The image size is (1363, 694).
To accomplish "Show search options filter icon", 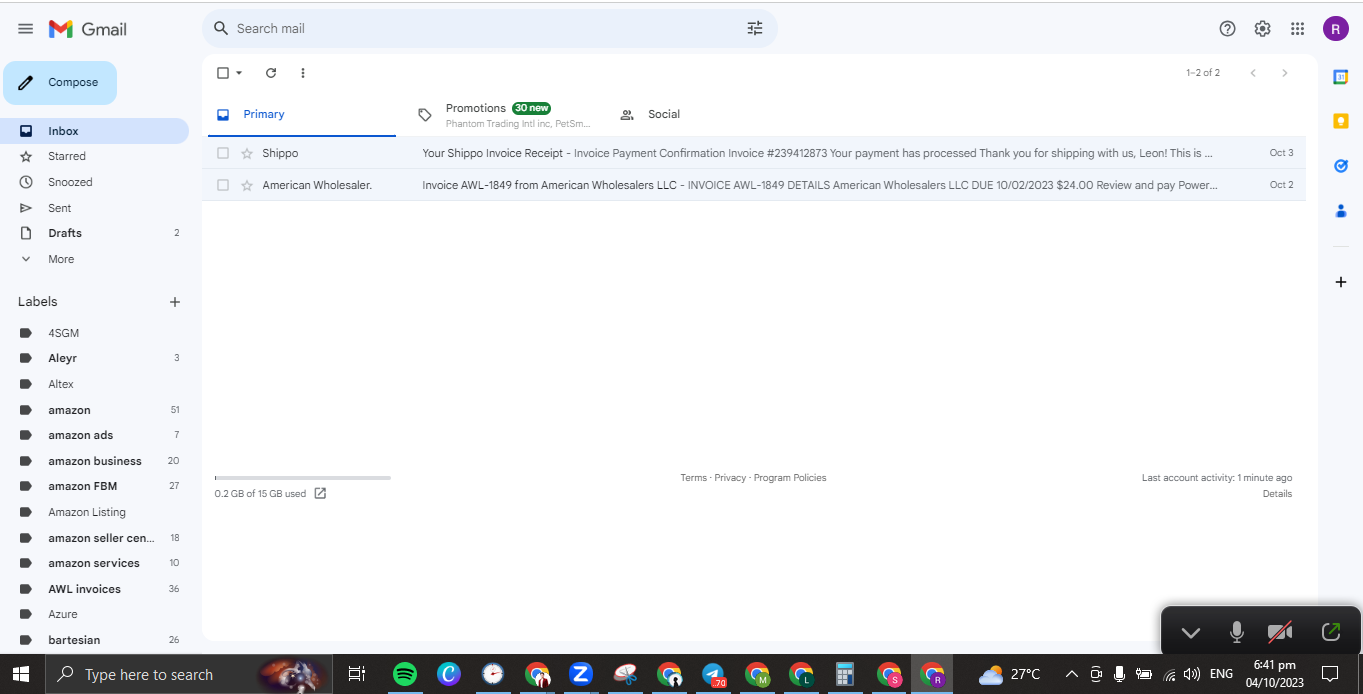I will (x=755, y=28).
